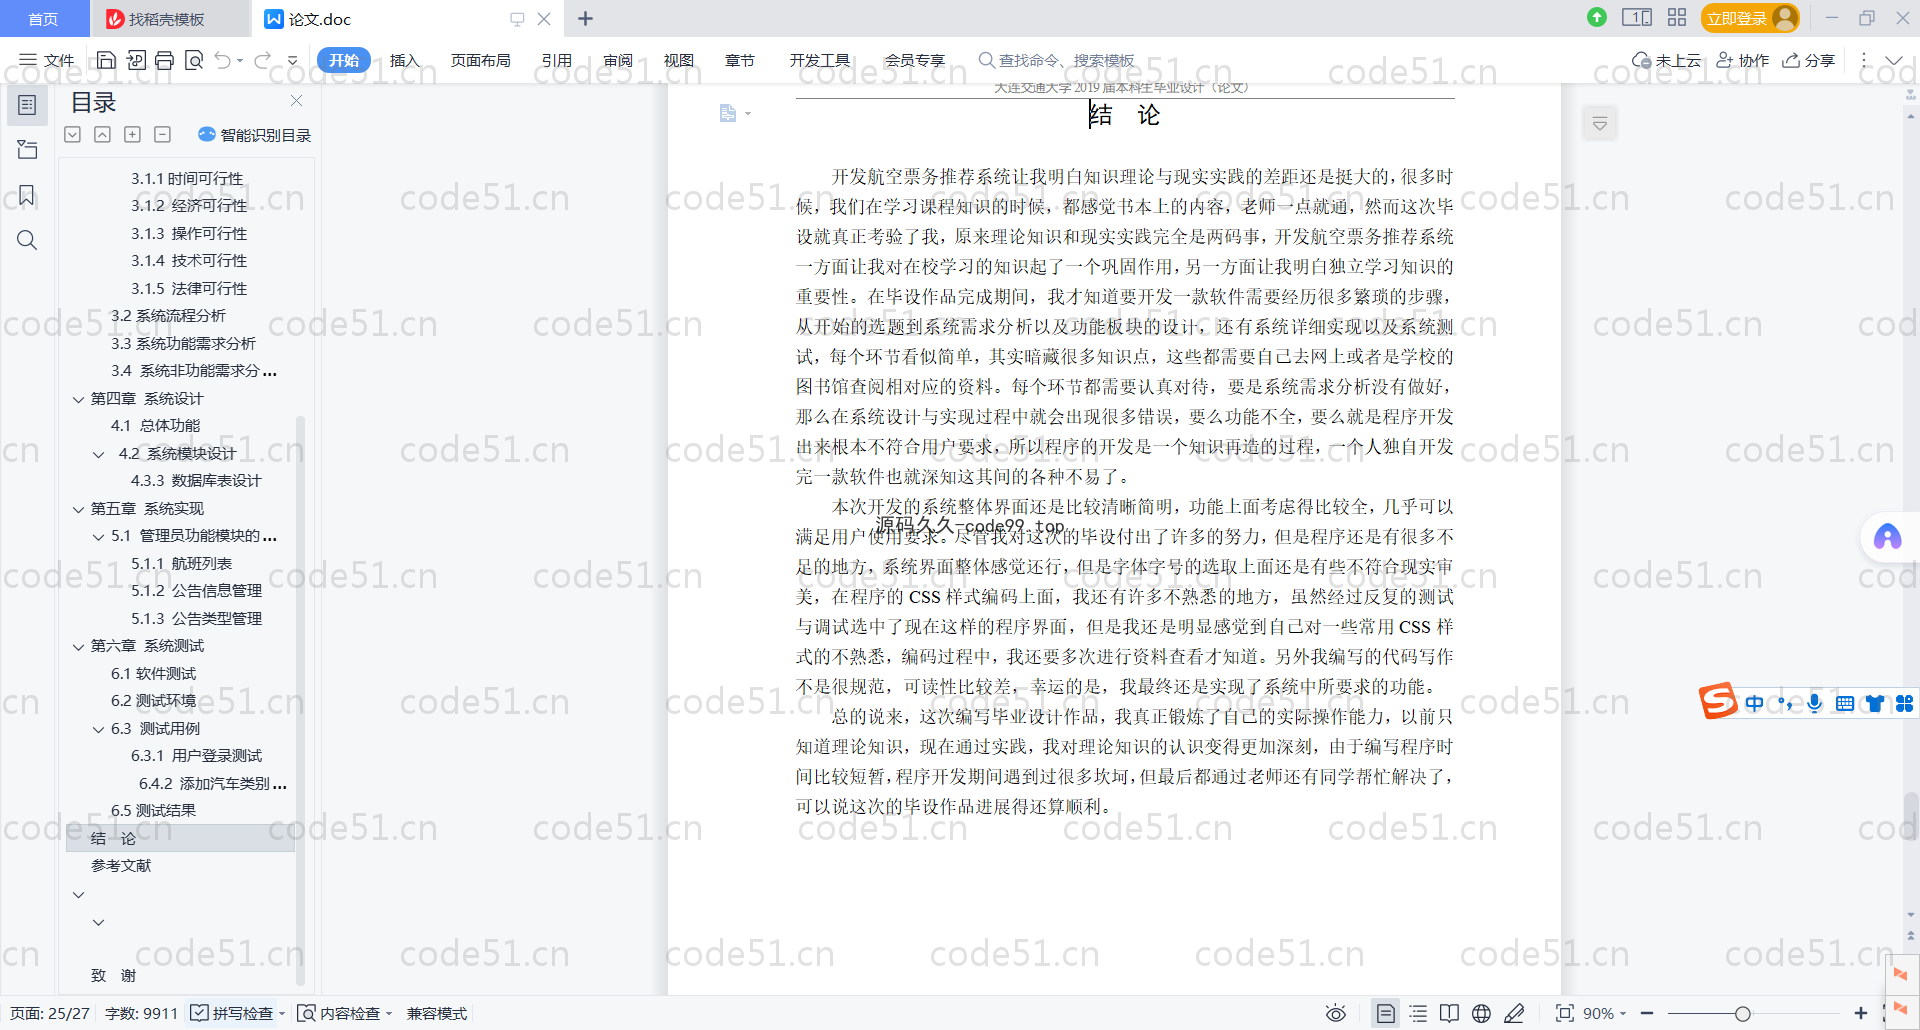This screenshot has width=1920, height=1030.
Task: Close the 目录 navigation pane
Action: 296,101
